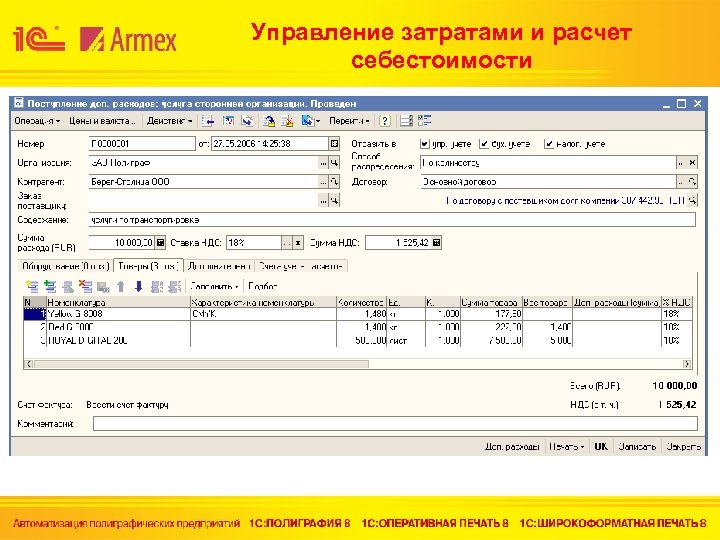Toggle the упр. учете checkbox
Viewport: 720px width, 540px height.
(425, 144)
